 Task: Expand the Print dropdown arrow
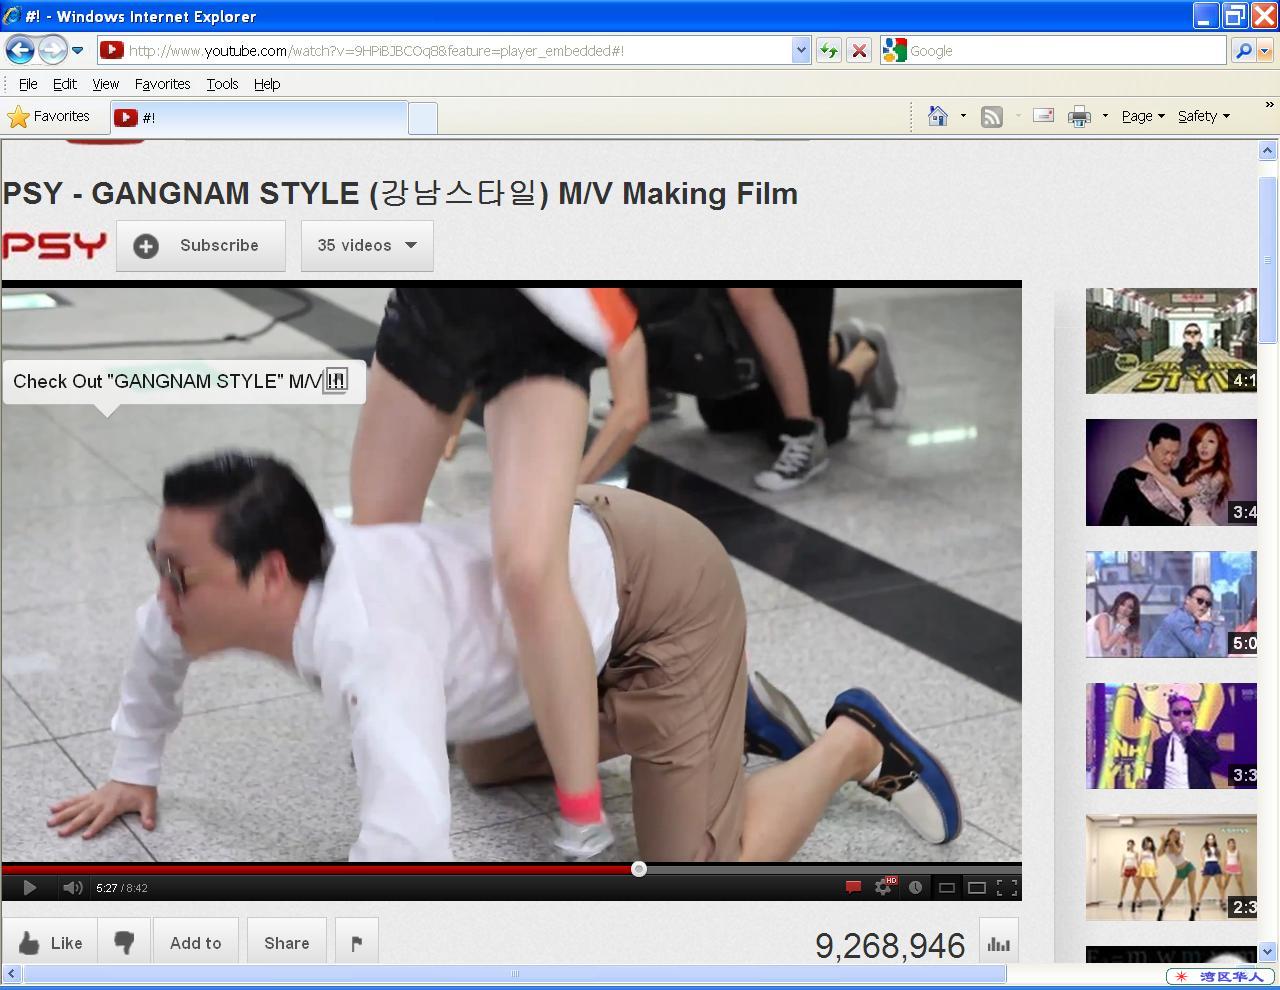click(x=1105, y=116)
